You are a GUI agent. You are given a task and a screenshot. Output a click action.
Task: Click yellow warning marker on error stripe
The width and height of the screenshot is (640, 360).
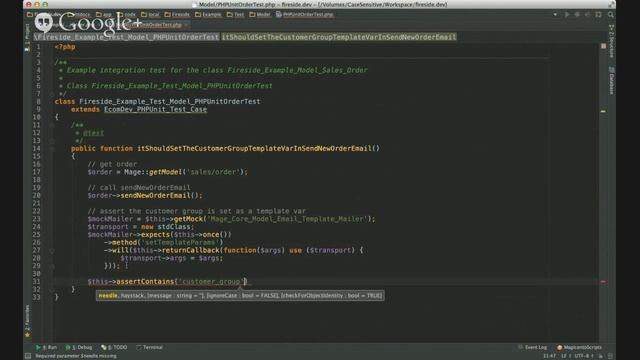[603, 111]
